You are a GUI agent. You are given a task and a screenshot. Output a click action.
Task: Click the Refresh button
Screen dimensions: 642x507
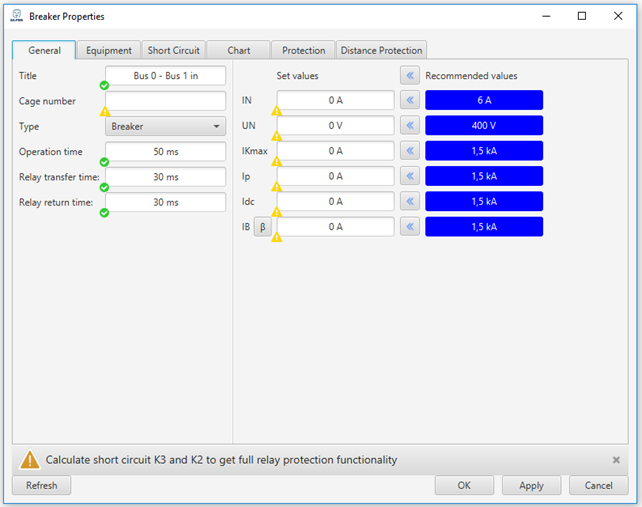pos(41,485)
